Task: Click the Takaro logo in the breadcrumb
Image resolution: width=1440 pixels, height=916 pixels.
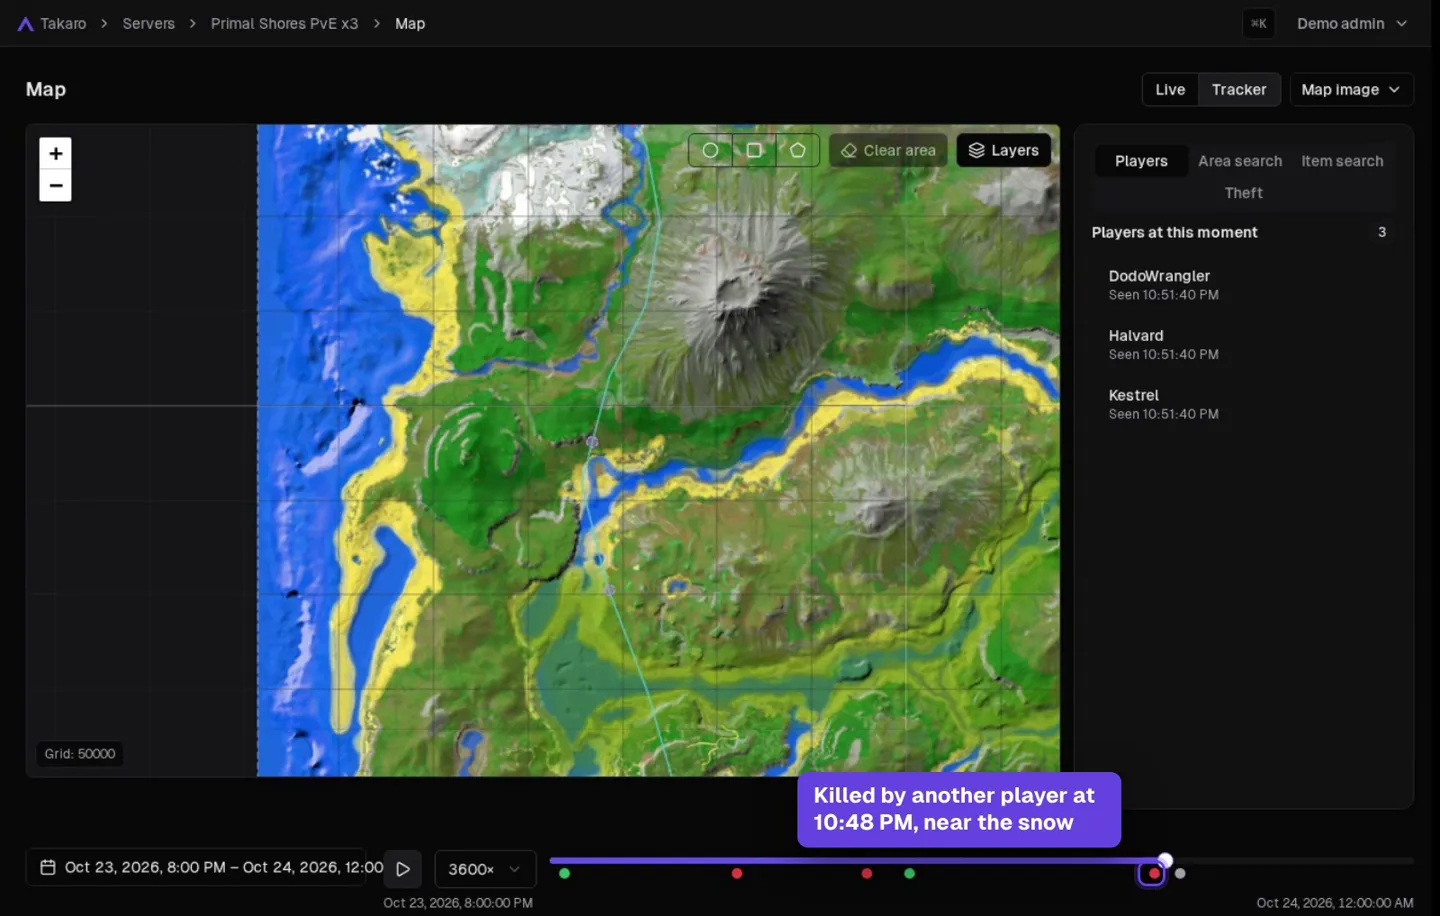Action: 26,24
